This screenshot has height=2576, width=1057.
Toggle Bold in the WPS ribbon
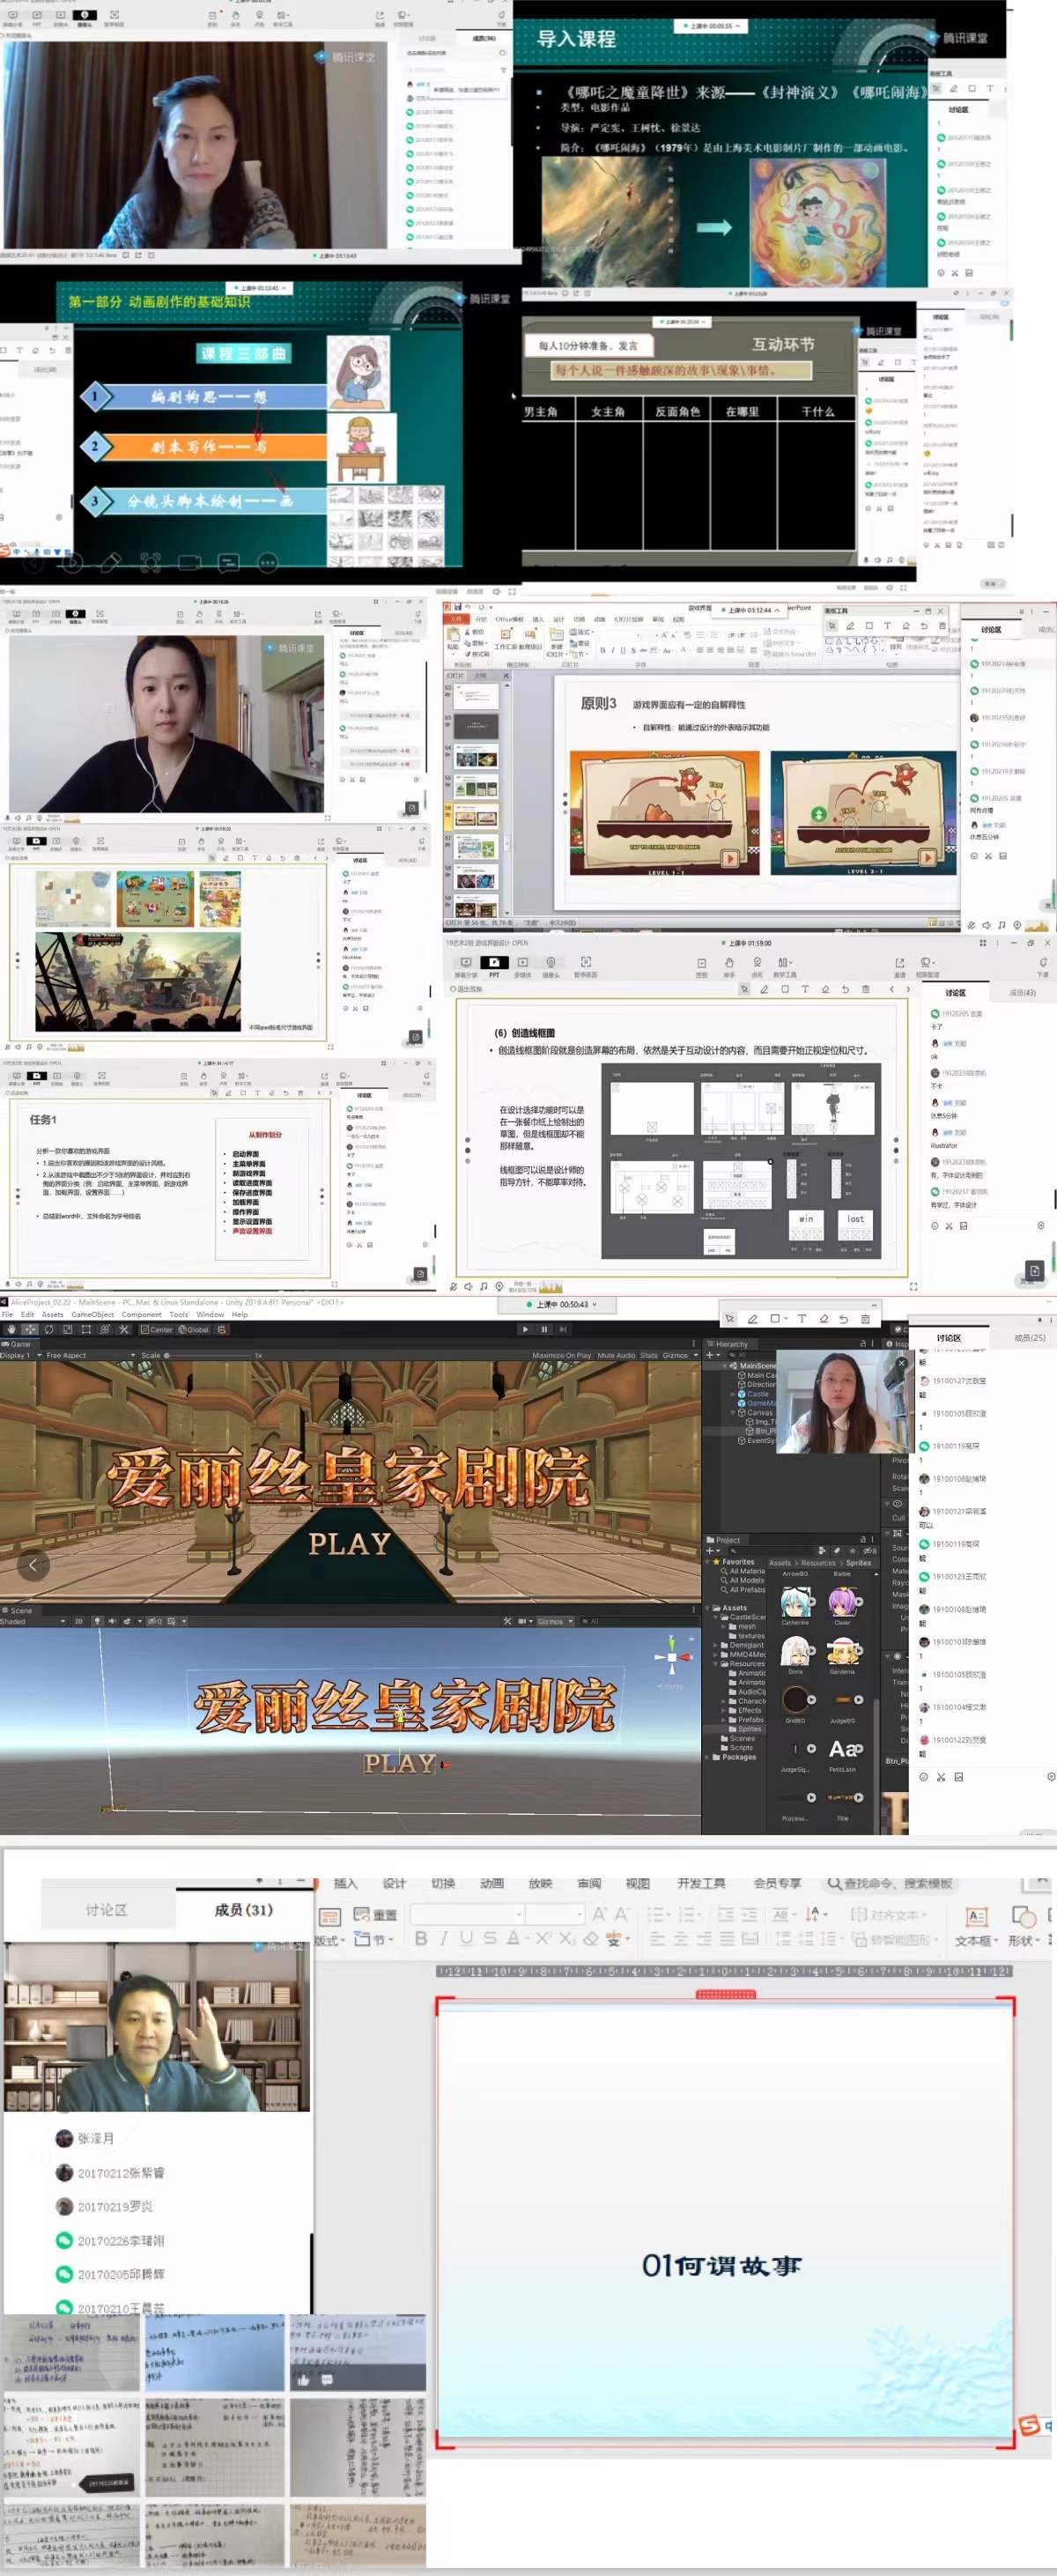coord(421,1938)
